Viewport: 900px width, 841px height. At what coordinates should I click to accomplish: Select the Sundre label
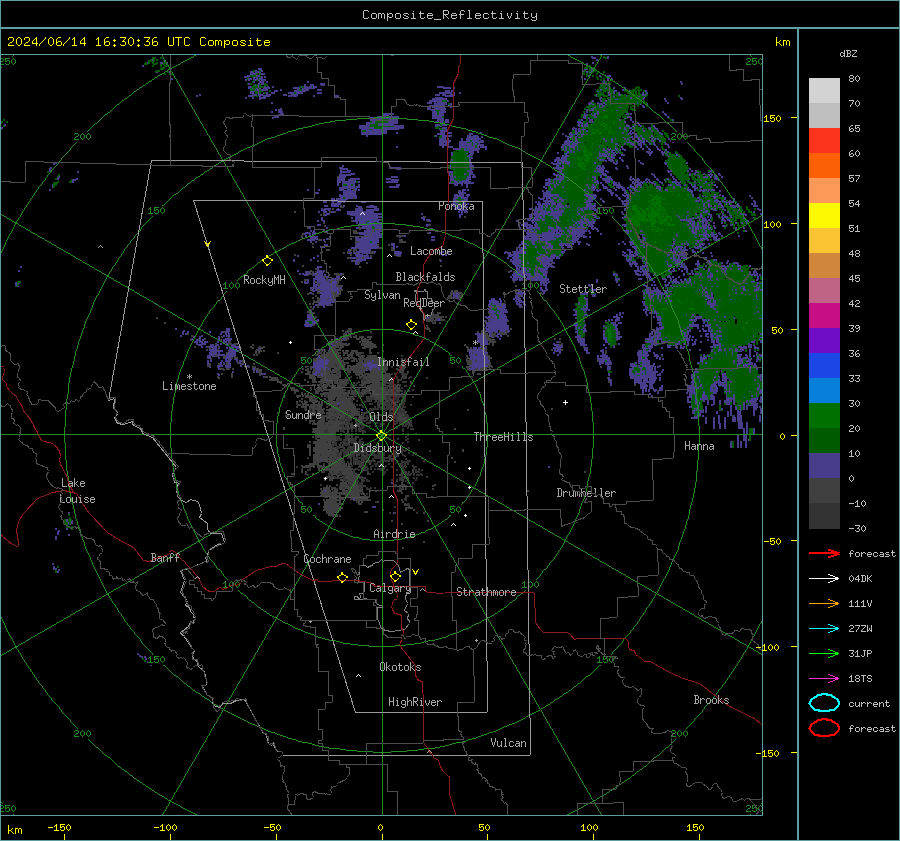click(303, 414)
